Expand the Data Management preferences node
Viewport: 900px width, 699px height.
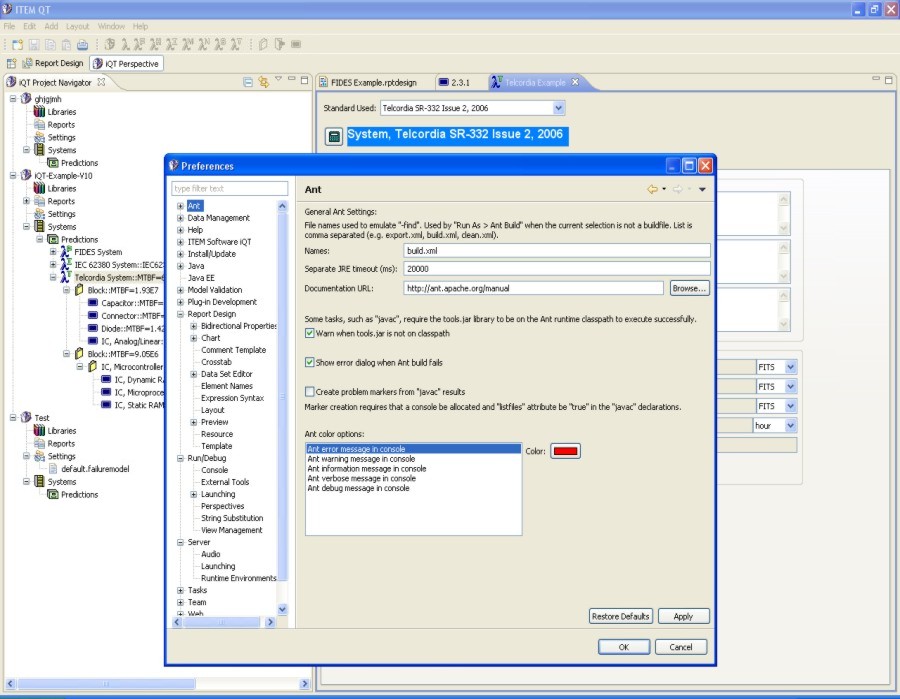point(181,218)
